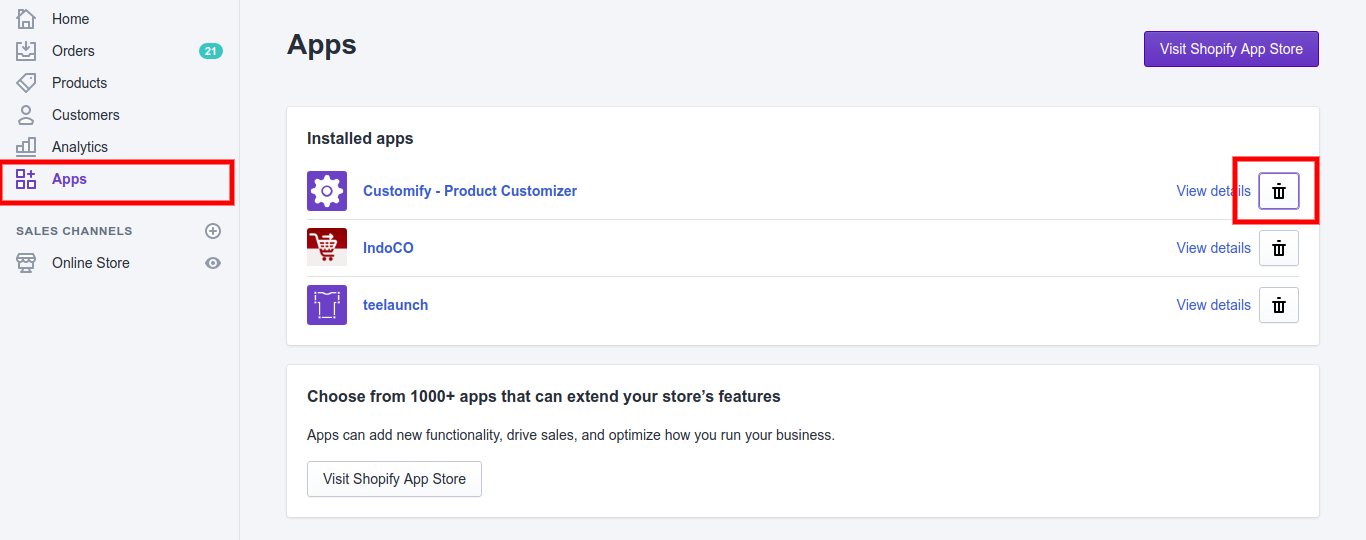The width and height of the screenshot is (1366, 540).
Task: Click the Online Store storefront icon
Action: tap(26, 263)
